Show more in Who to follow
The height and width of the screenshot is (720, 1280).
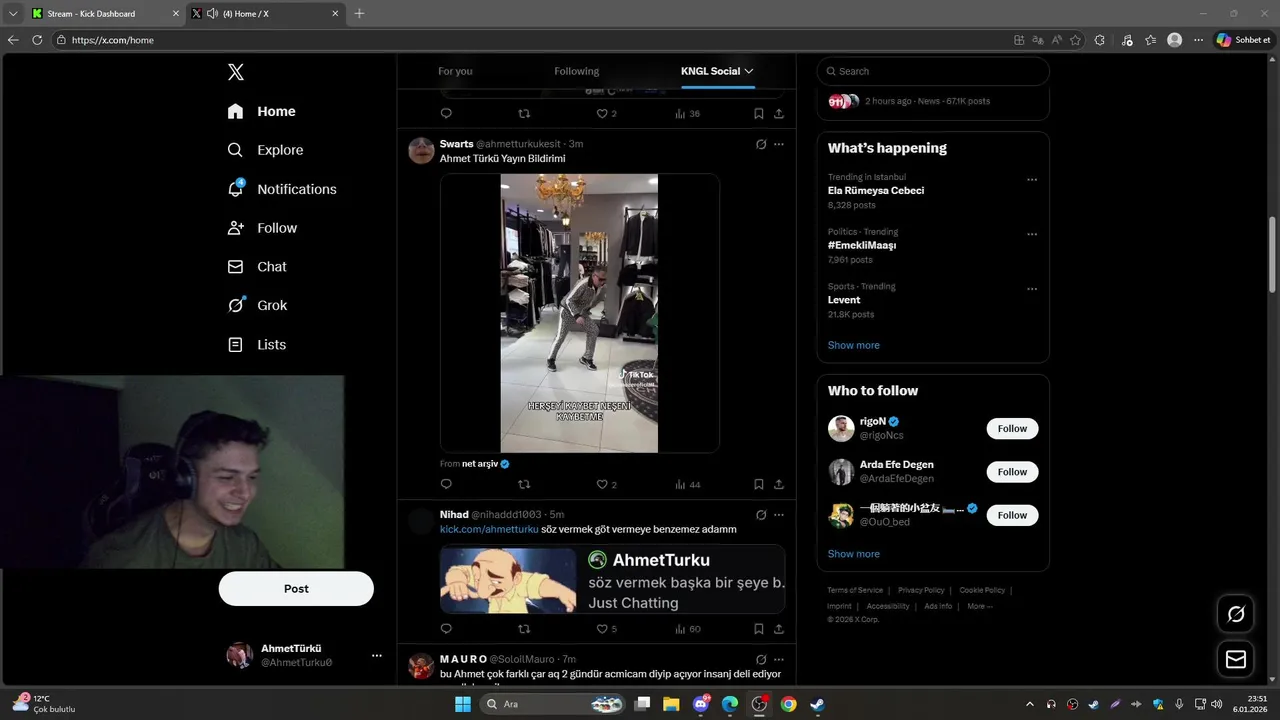click(x=853, y=554)
